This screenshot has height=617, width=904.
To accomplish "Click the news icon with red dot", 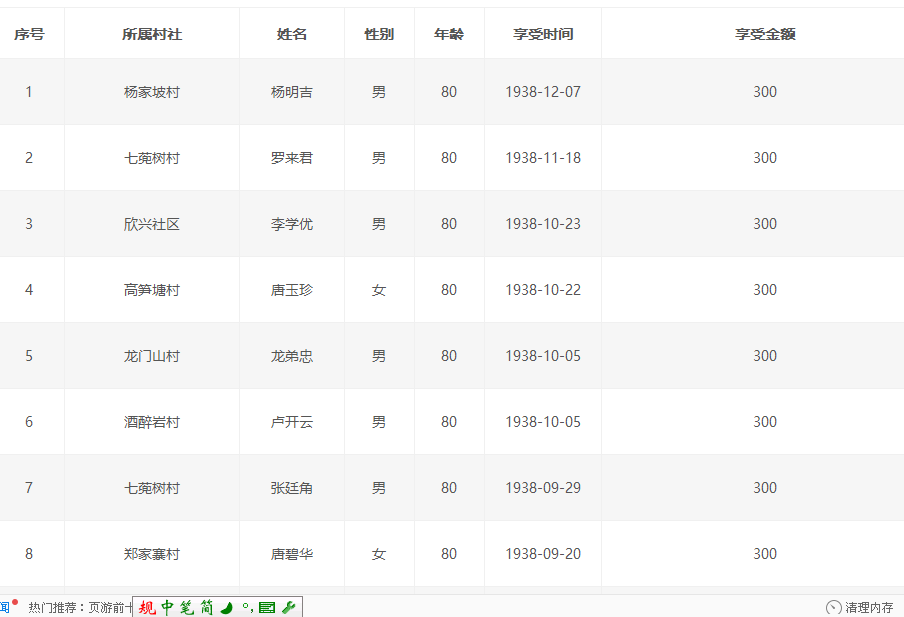I will click(x=6, y=606).
